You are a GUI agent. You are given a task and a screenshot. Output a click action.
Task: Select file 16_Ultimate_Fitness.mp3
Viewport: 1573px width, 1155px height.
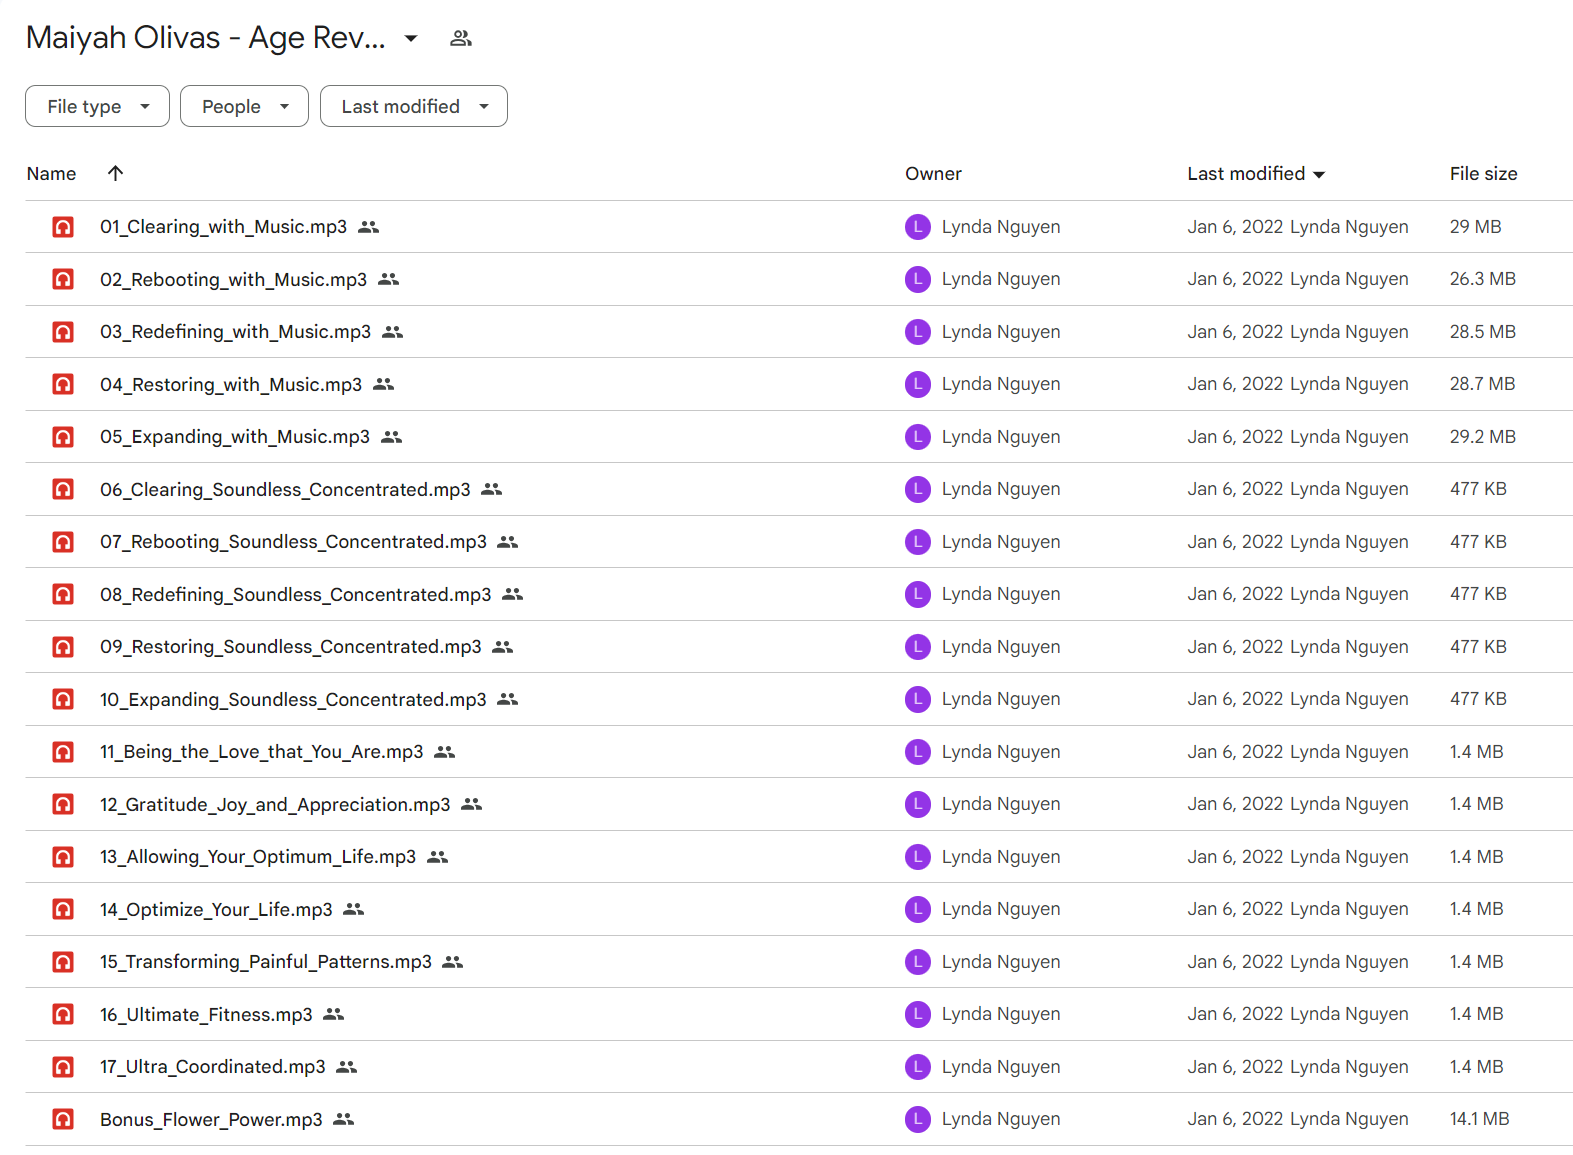tap(206, 1014)
